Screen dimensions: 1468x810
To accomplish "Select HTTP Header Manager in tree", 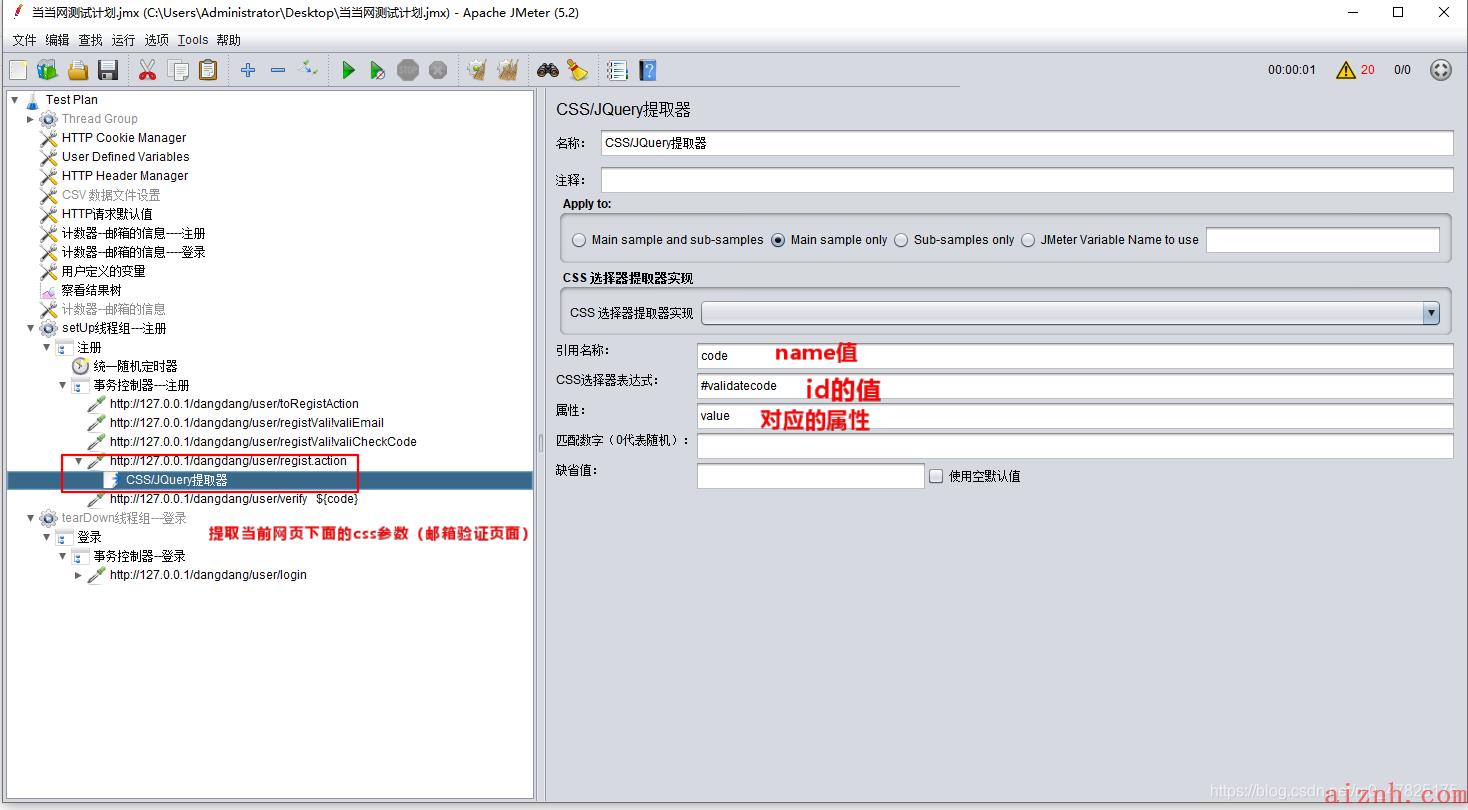I will click(124, 176).
